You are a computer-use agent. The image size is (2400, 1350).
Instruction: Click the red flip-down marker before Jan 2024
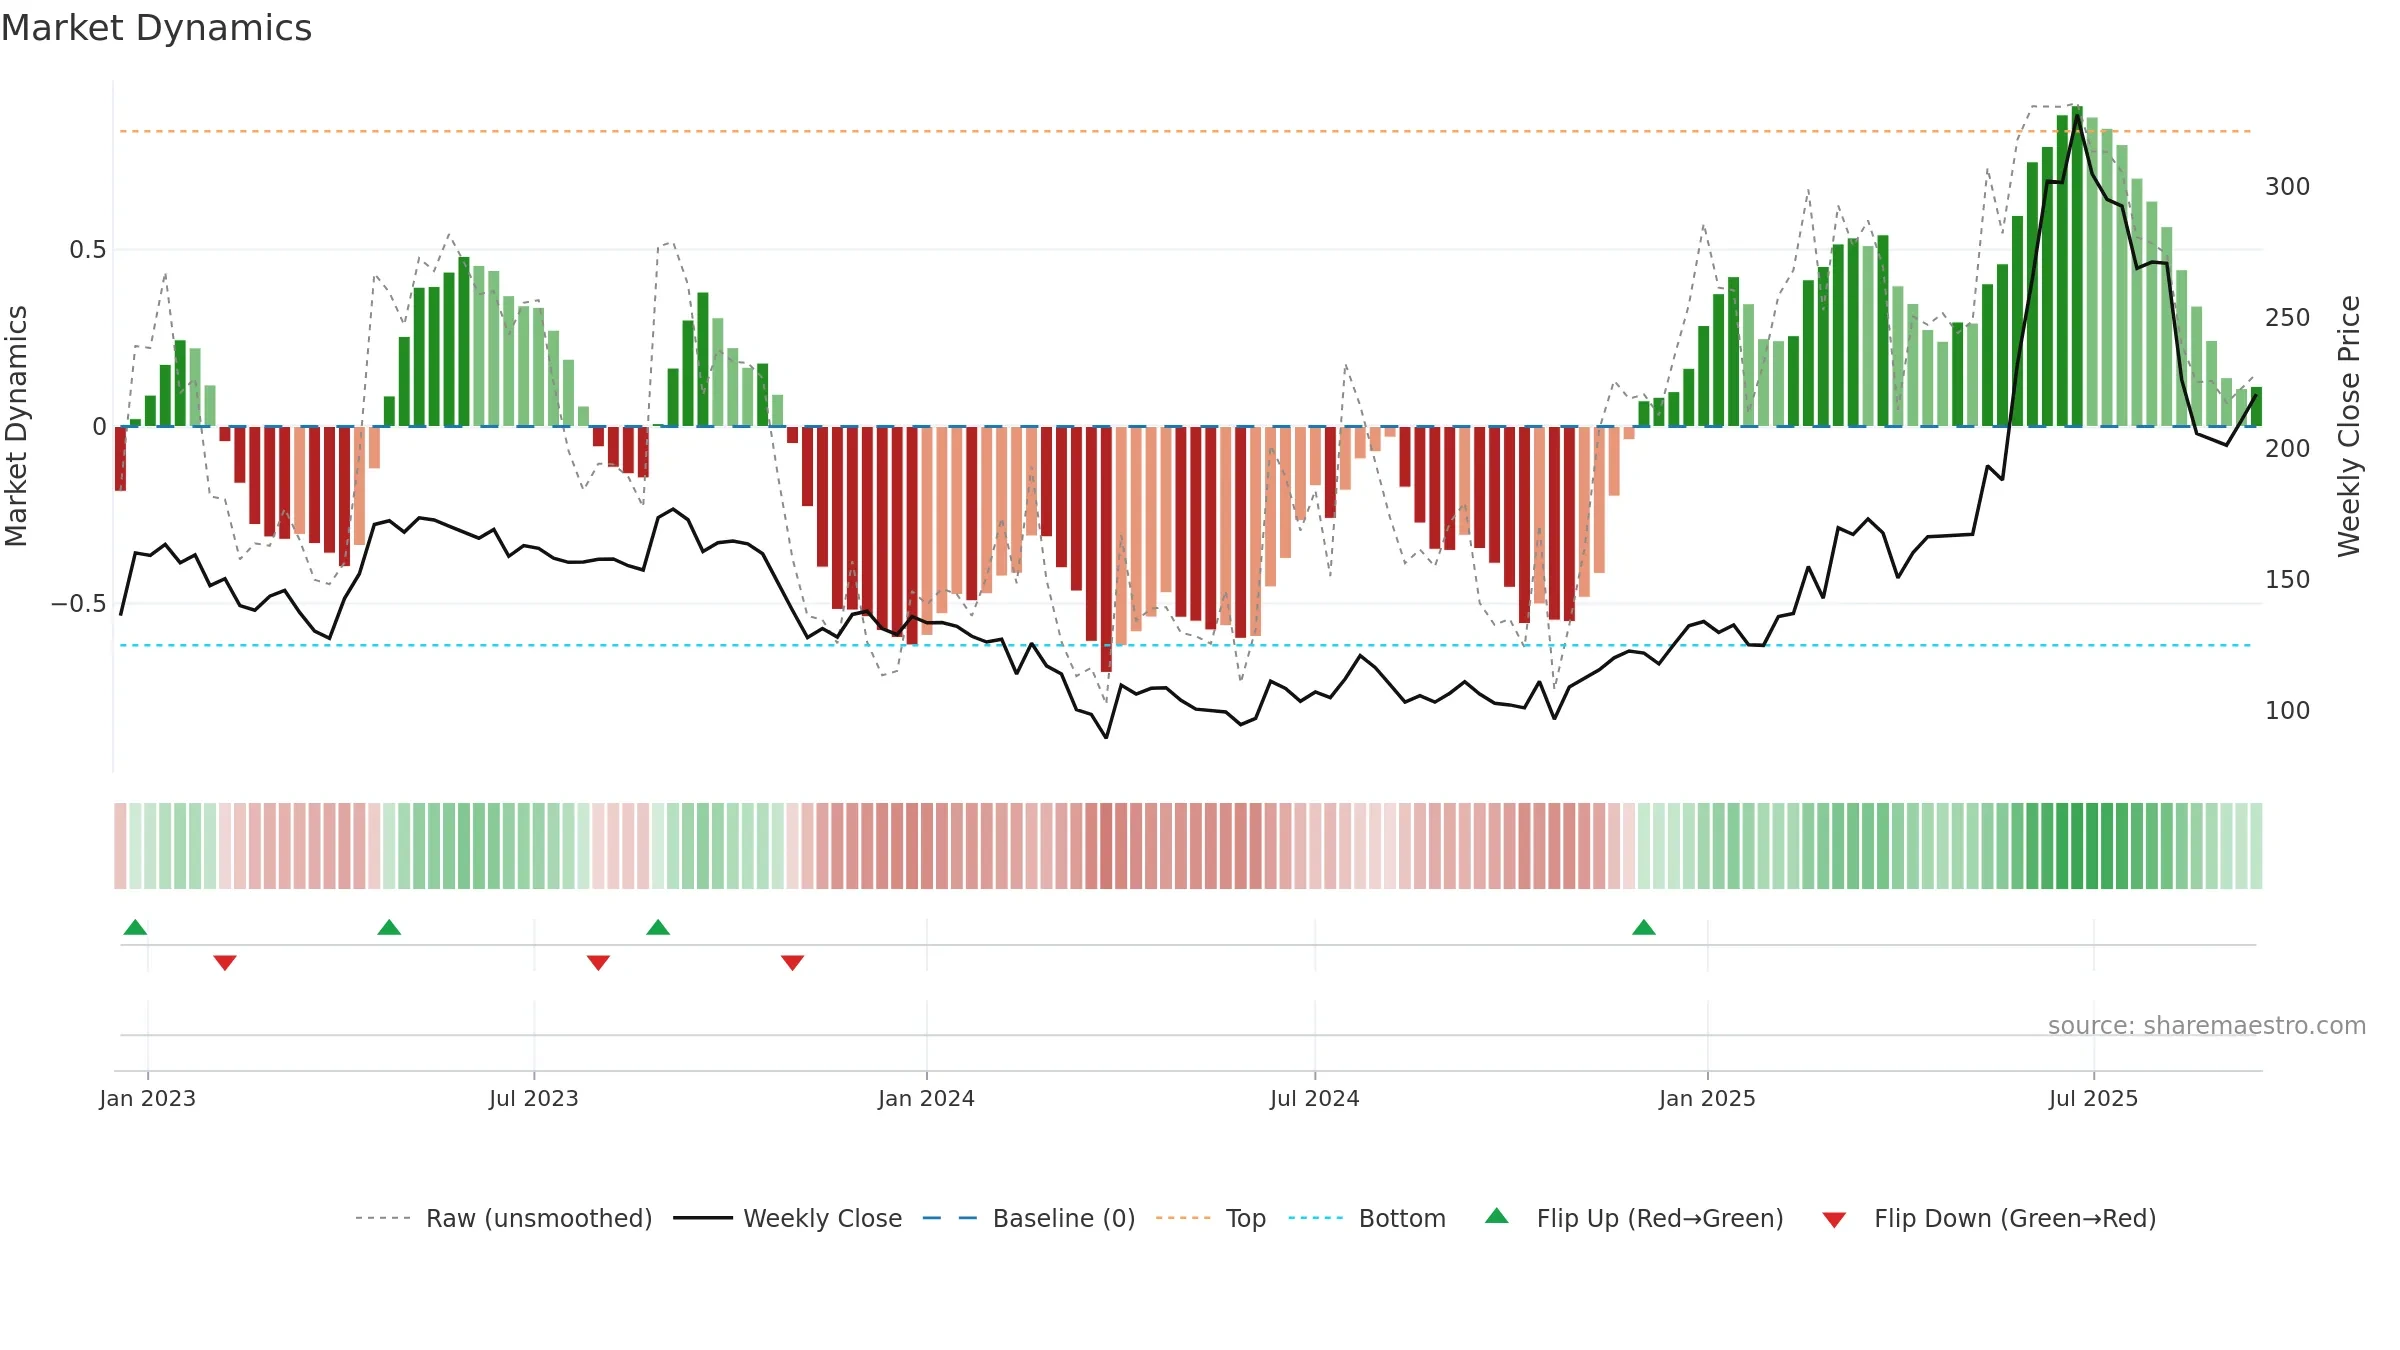[792, 962]
